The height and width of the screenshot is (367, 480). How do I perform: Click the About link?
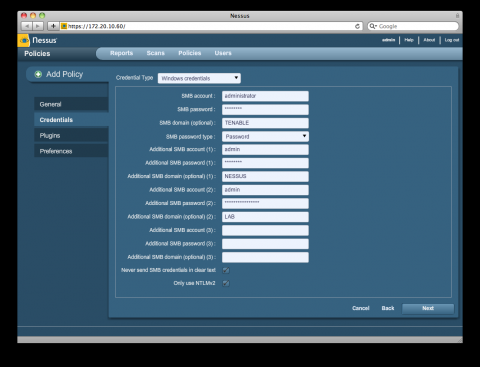click(x=429, y=40)
